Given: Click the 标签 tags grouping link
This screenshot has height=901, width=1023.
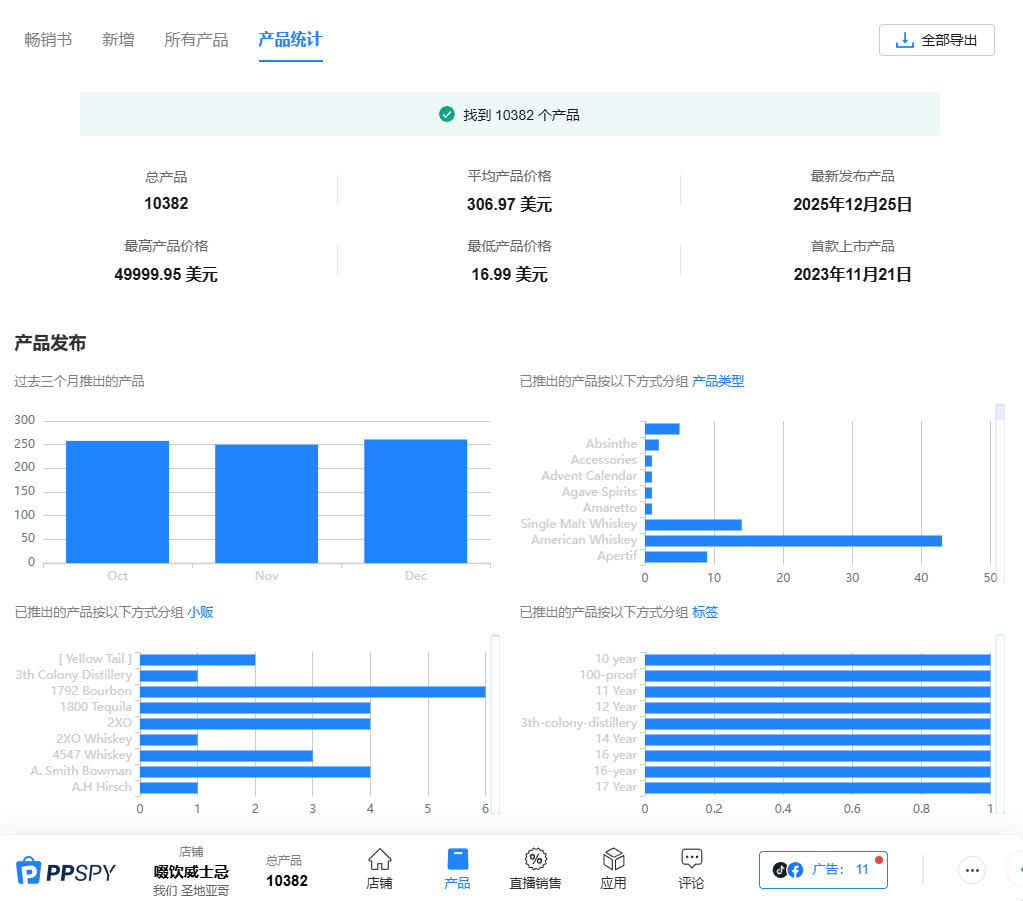Looking at the screenshot, I should point(705,612).
